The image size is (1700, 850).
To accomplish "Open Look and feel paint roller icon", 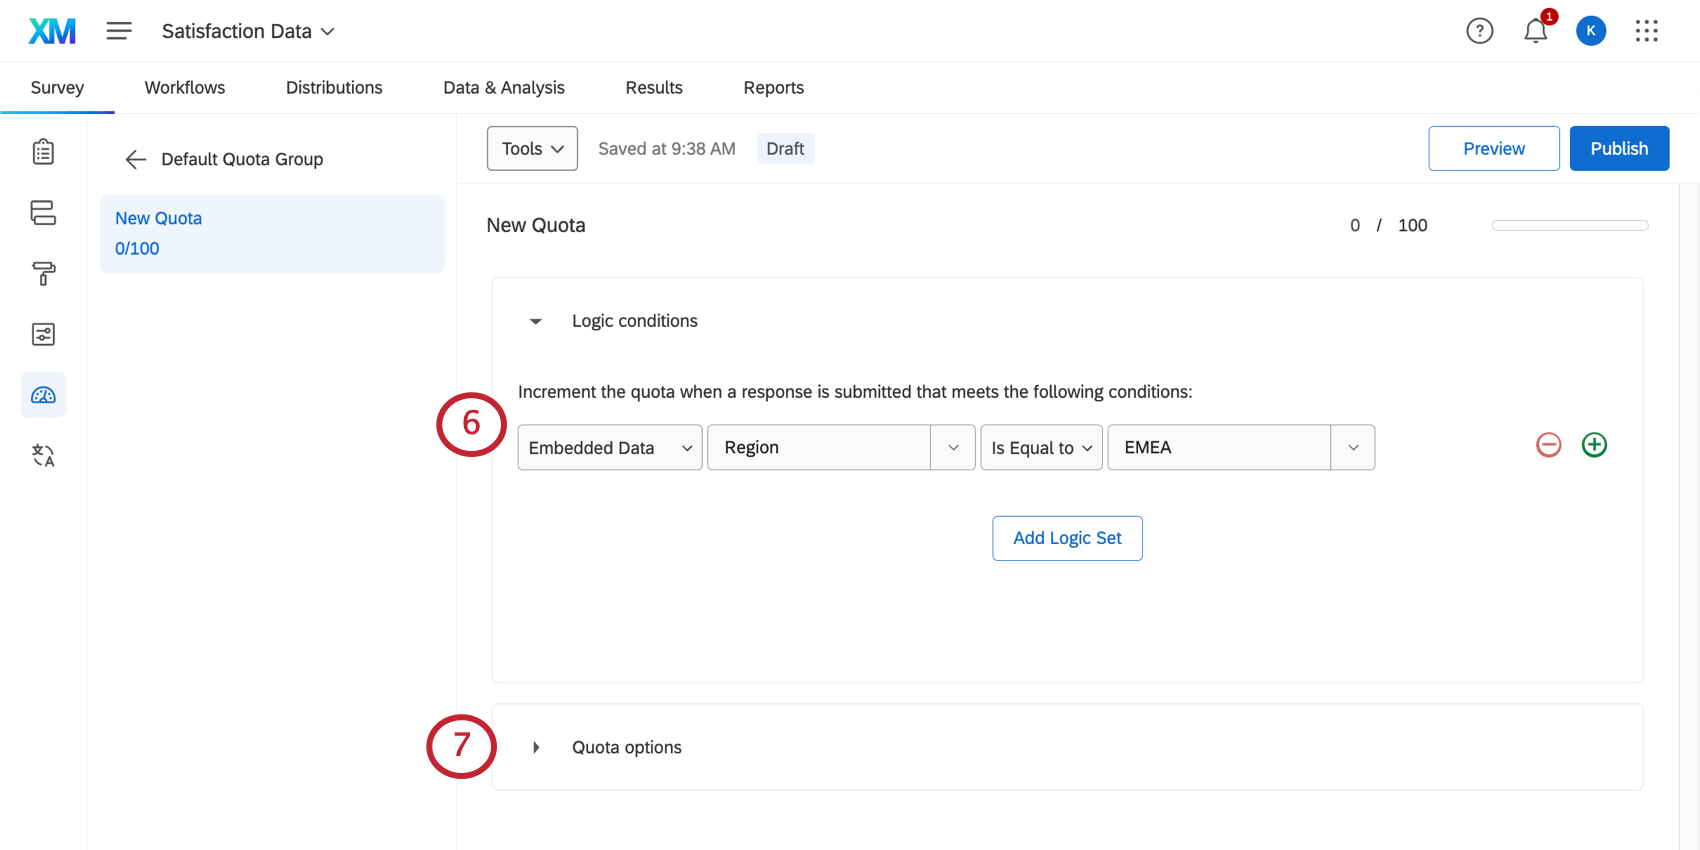I will click(x=43, y=273).
